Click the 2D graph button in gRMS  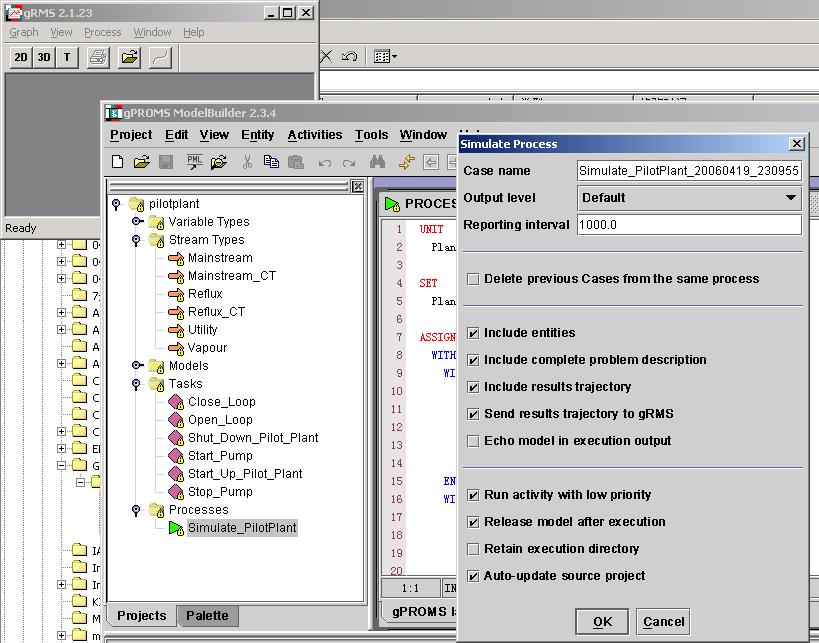coord(21,57)
